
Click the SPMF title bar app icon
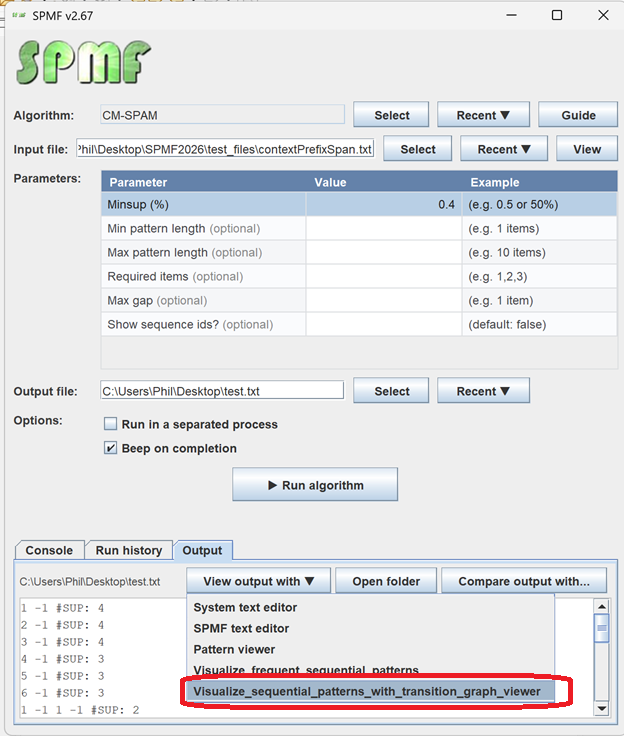pos(19,16)
